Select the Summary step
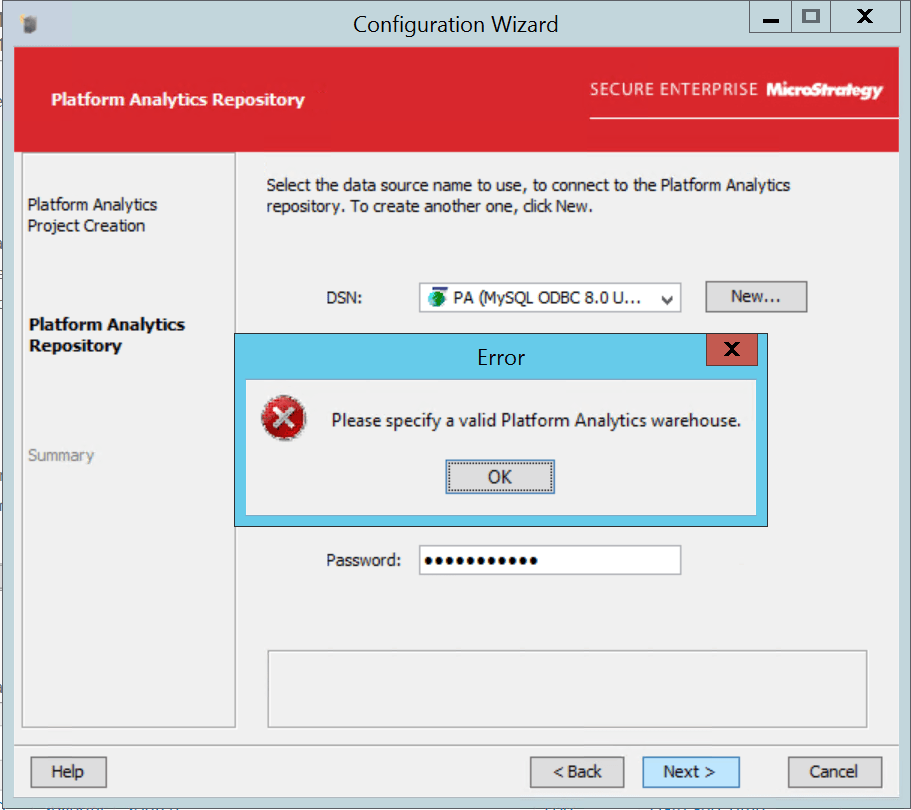 coord(61,456)
